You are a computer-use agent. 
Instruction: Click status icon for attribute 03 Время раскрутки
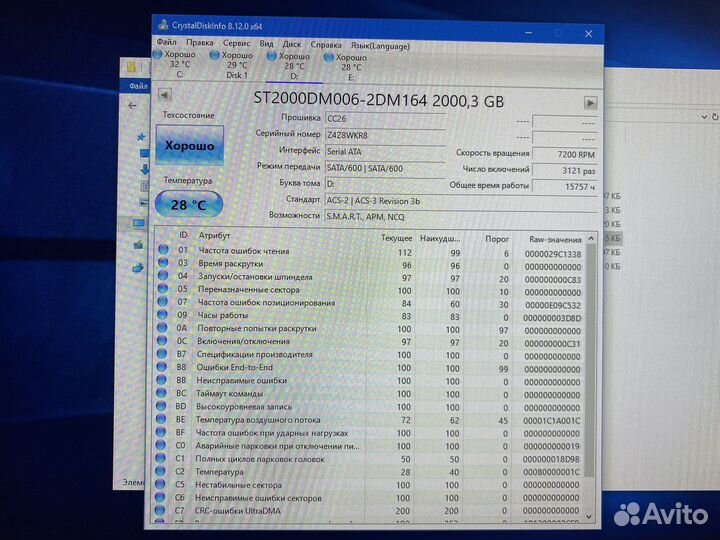[163, 262]
